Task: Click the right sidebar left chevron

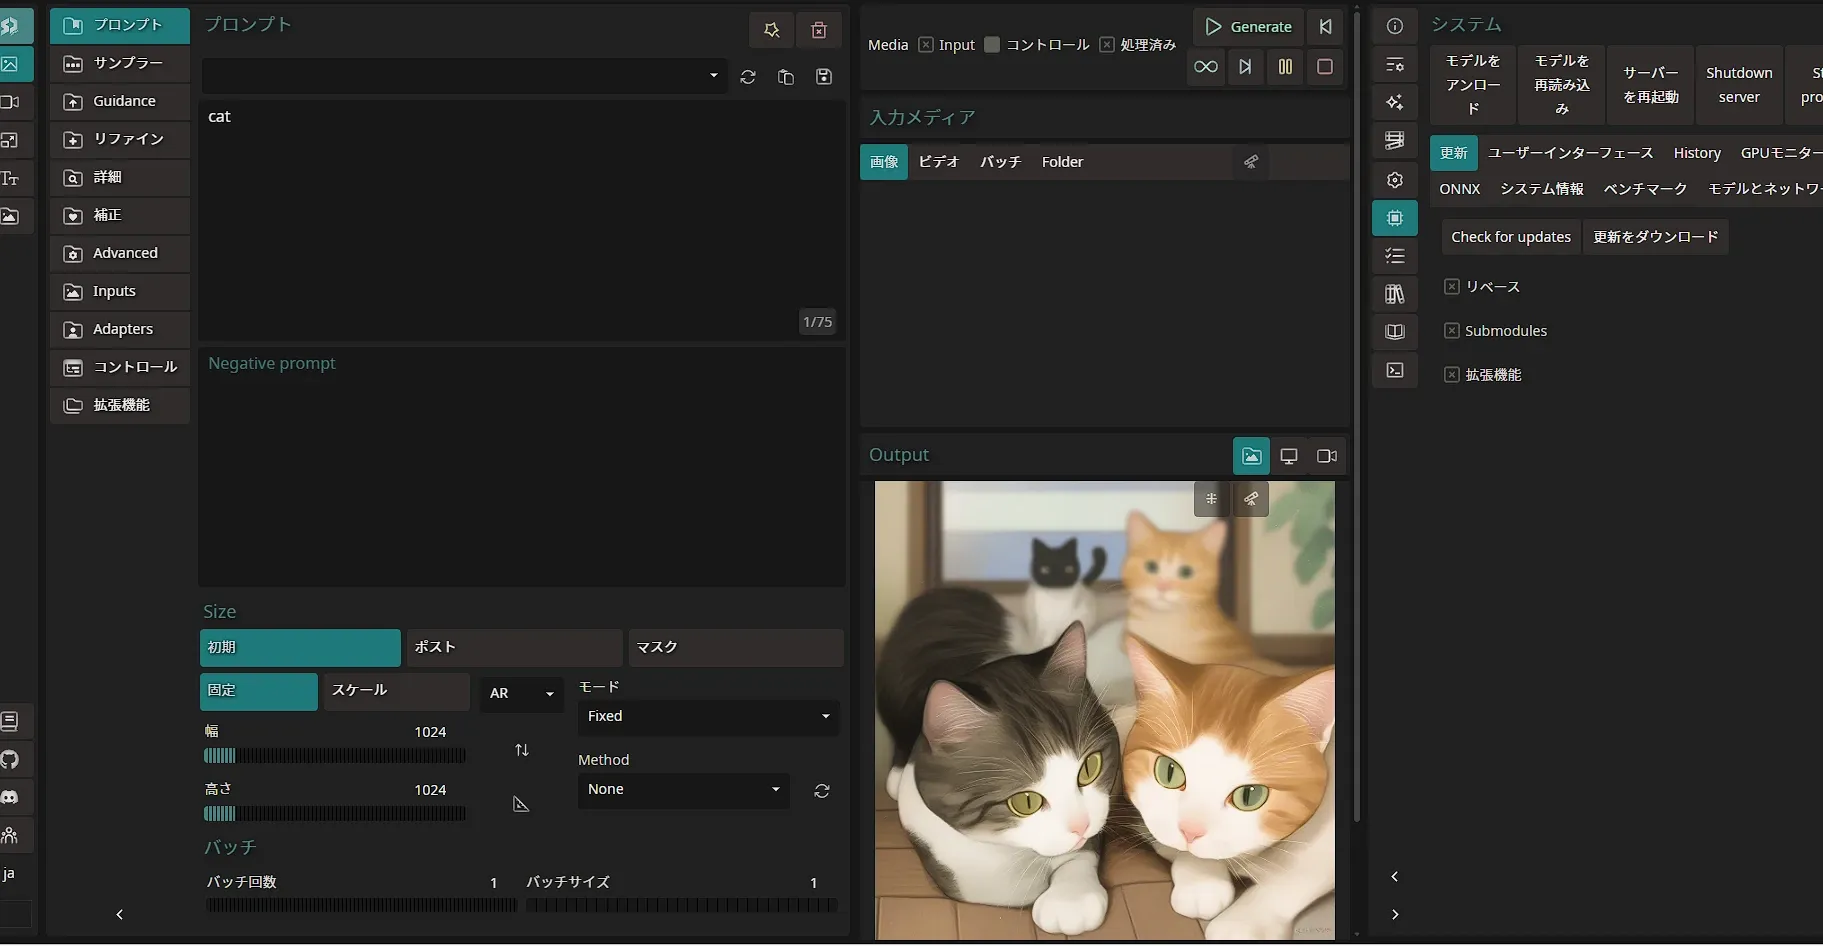Action: tap(1395, 877)
